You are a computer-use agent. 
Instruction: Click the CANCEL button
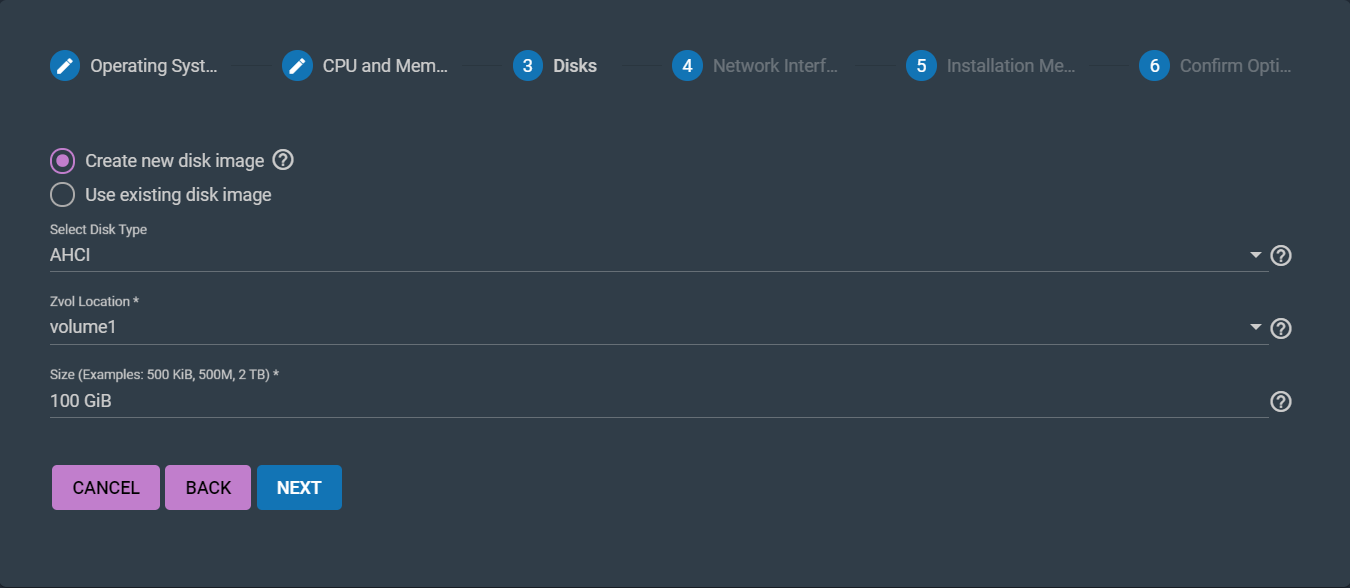coord(106,488)
